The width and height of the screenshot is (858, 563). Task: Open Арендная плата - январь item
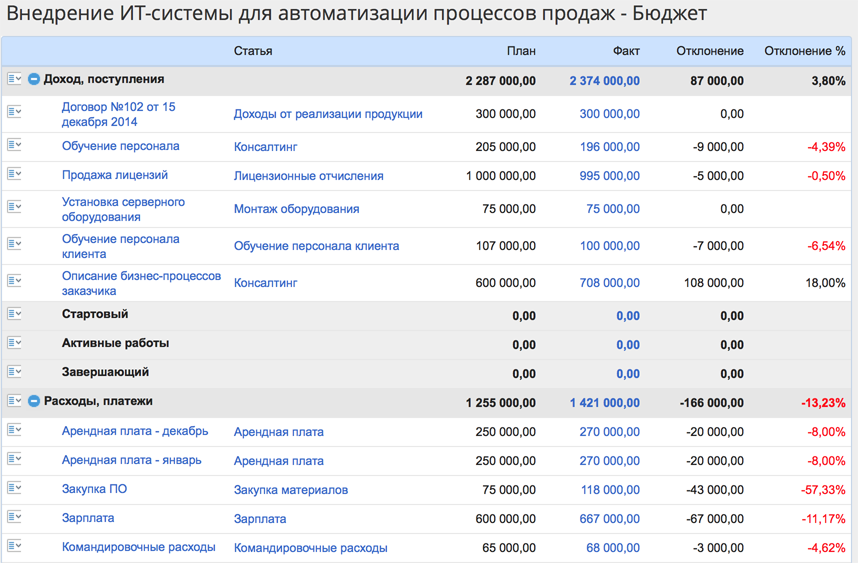click(131, 460)
